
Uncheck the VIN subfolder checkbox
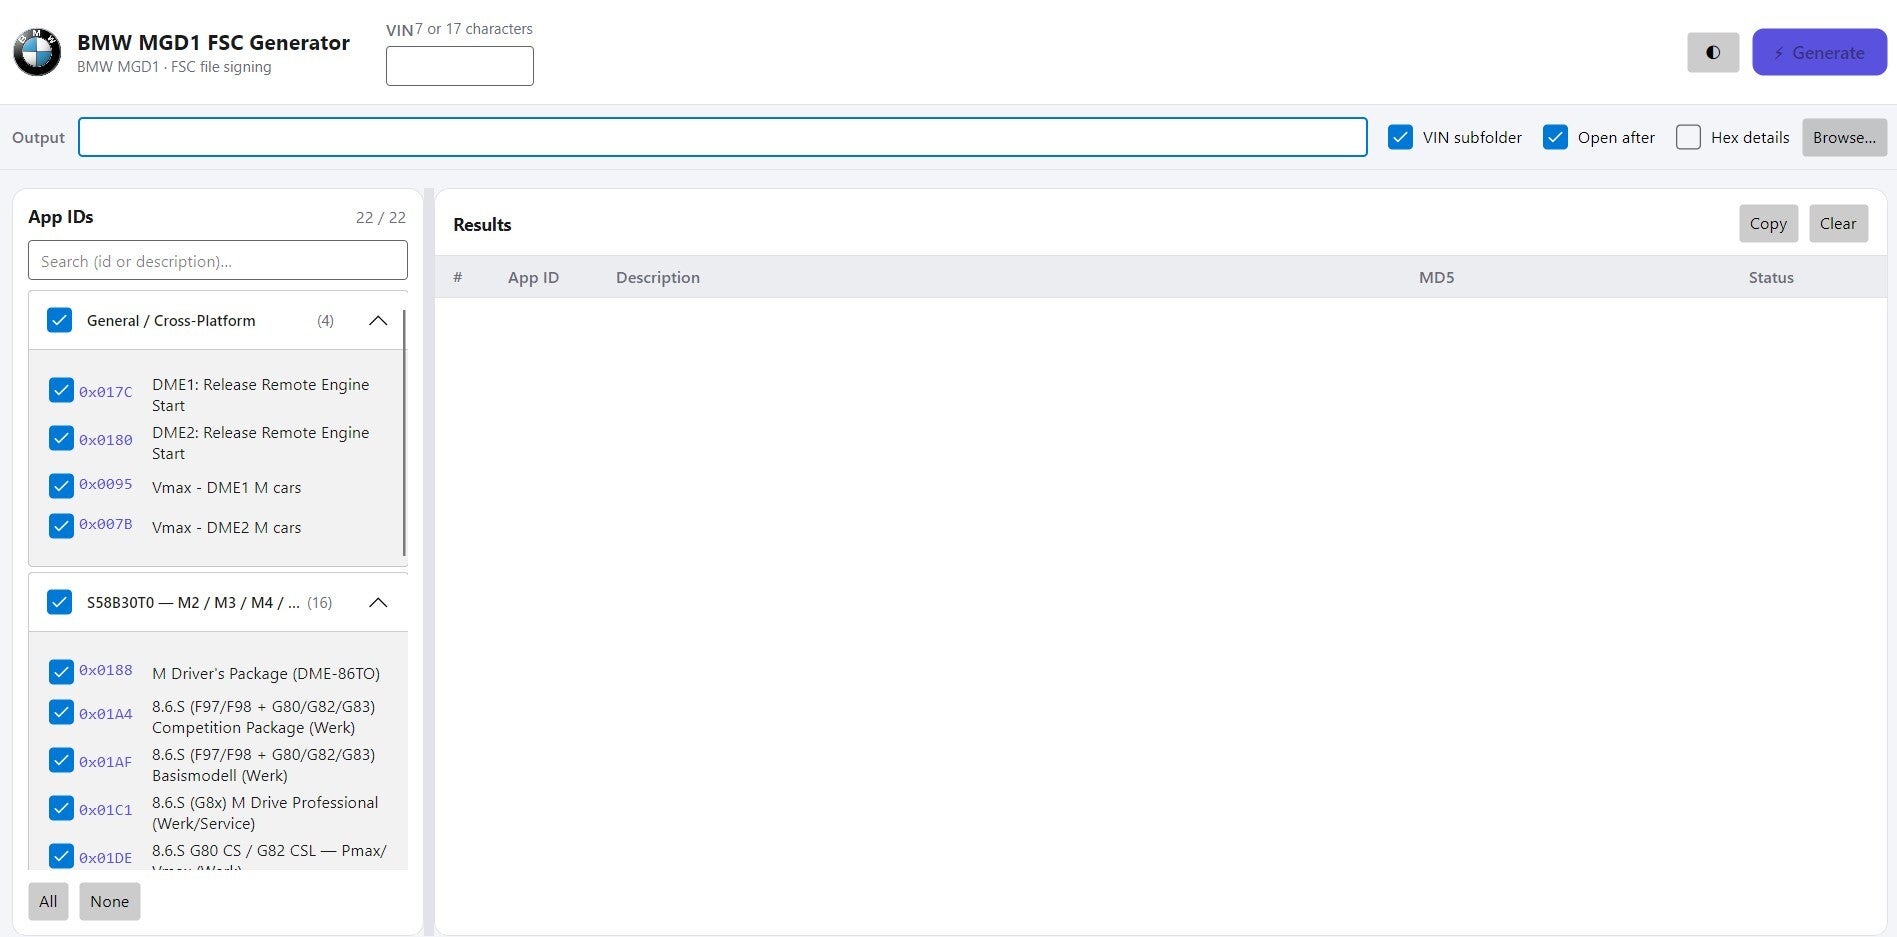point(1400,137)
